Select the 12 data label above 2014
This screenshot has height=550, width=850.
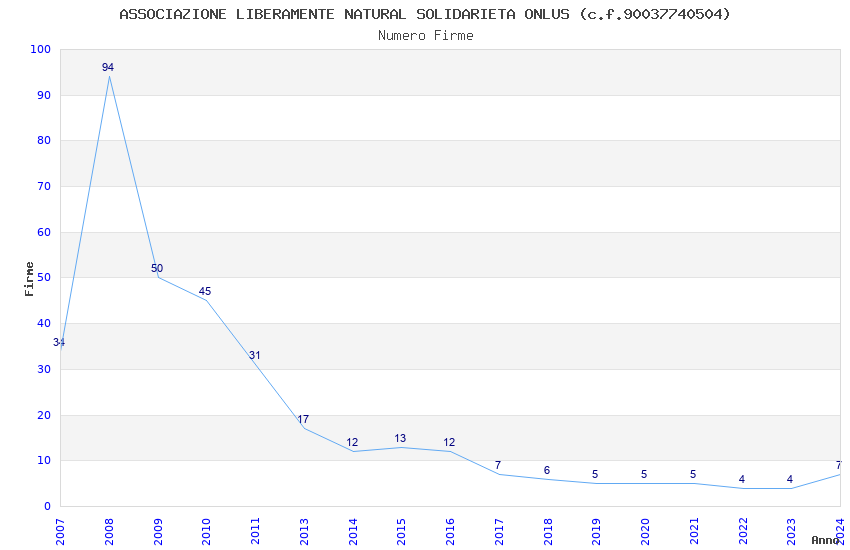[352, 442]
